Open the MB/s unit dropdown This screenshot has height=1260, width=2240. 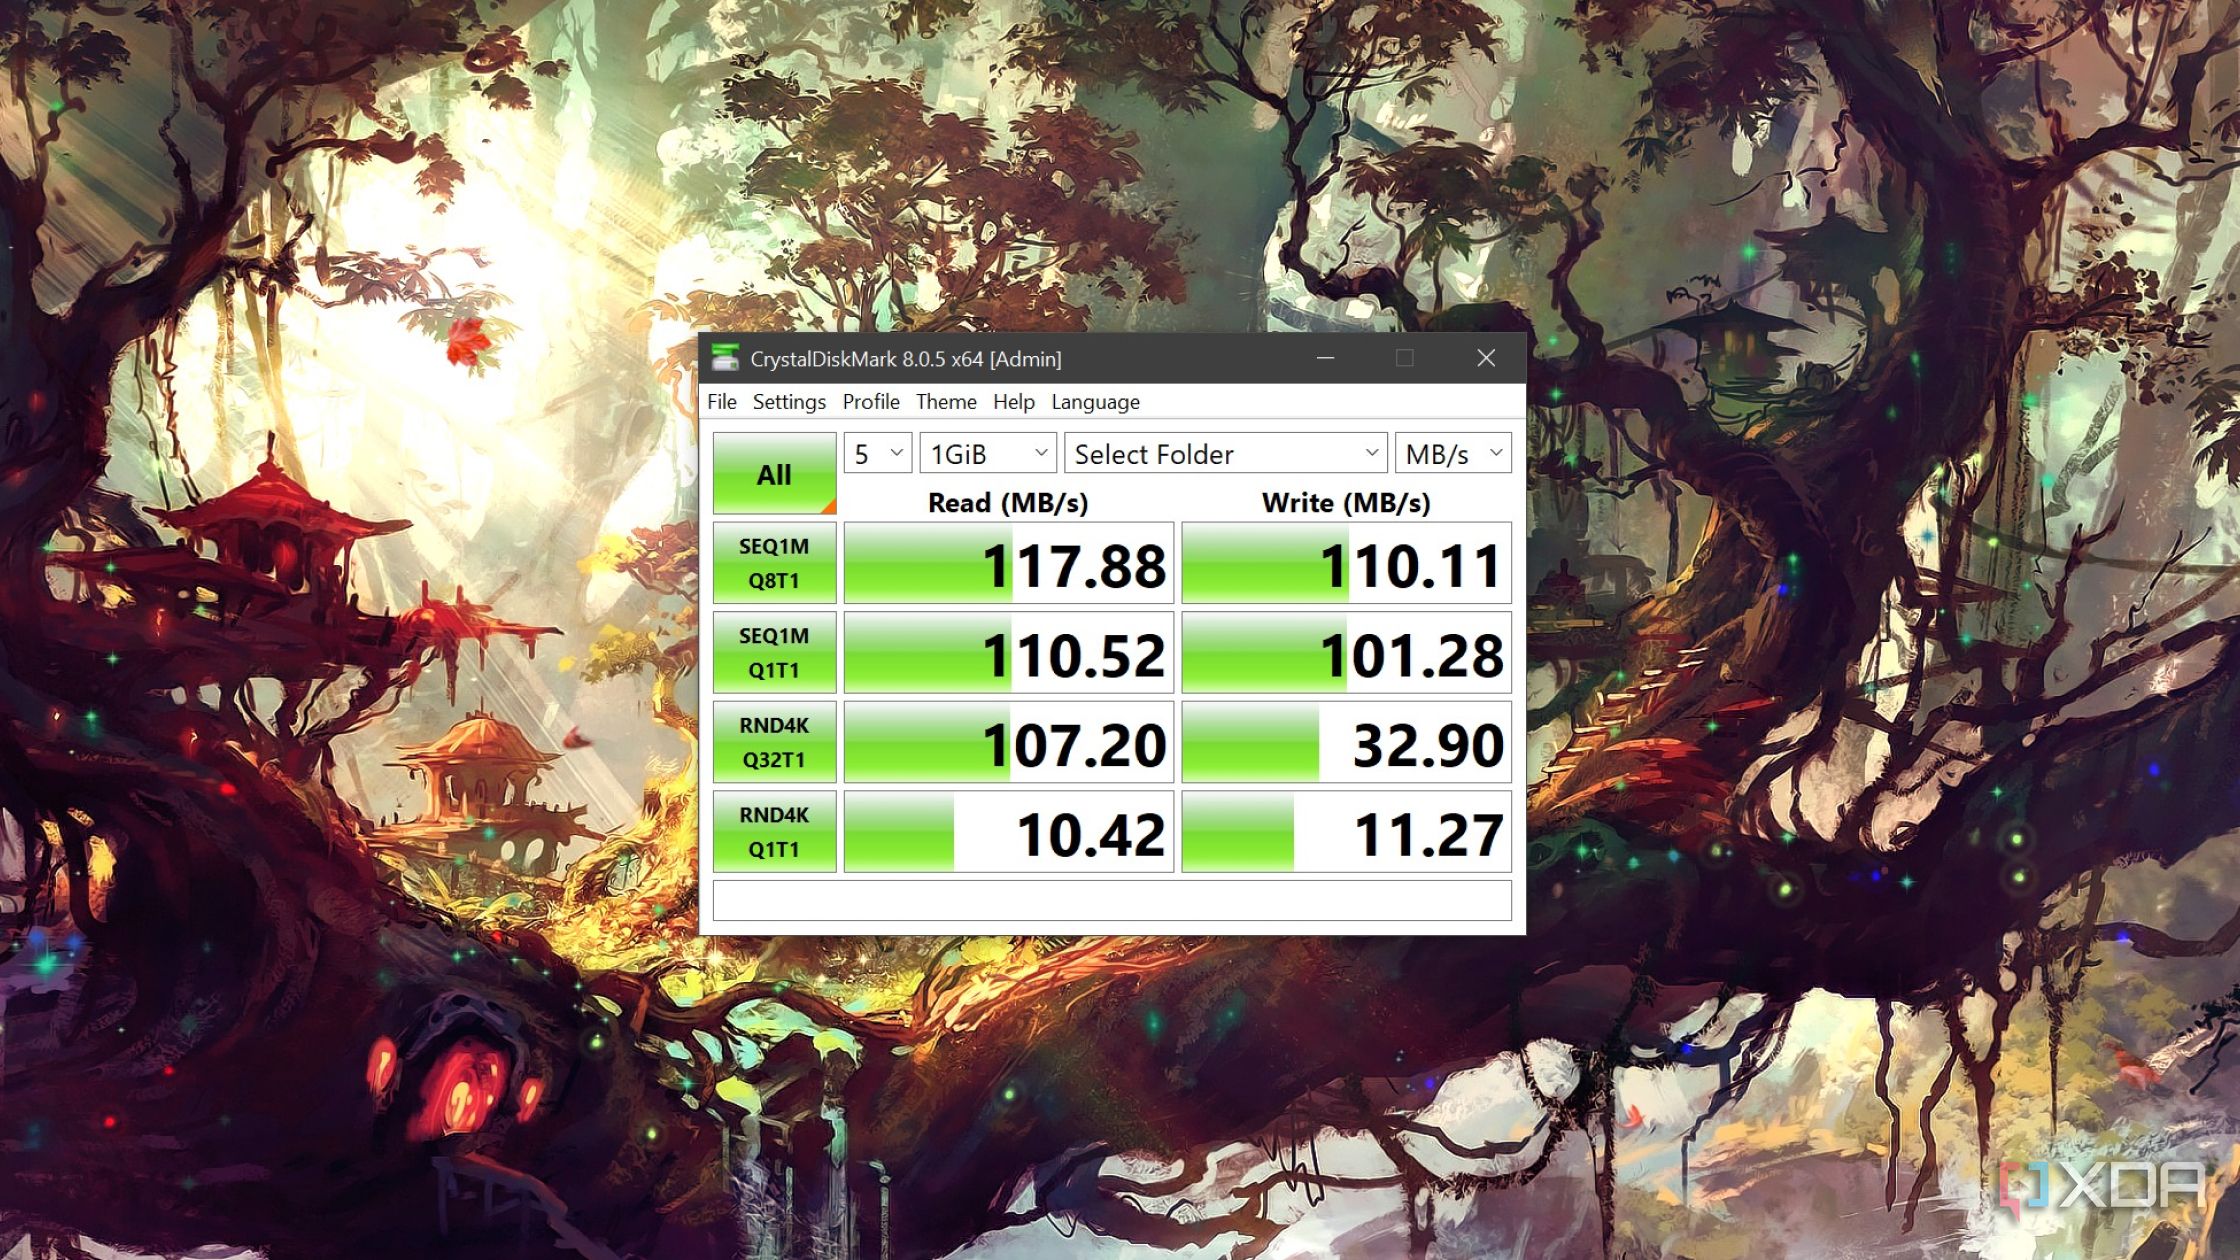click(1453, 453)
